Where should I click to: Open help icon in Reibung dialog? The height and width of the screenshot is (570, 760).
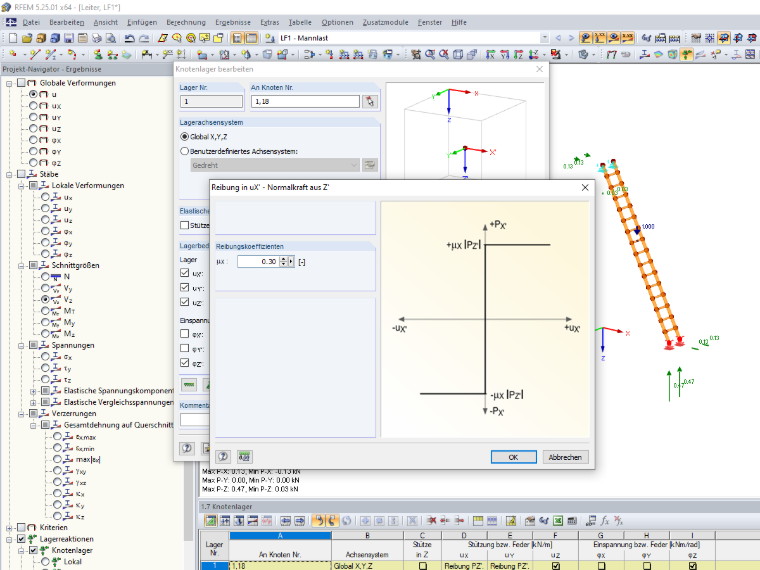[x=223, y=457]
